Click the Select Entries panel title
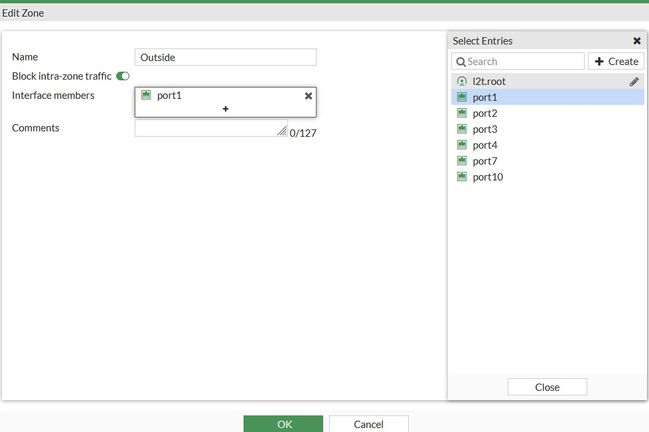The height and width of the screenshot is (432, 649). pos(483,41)
